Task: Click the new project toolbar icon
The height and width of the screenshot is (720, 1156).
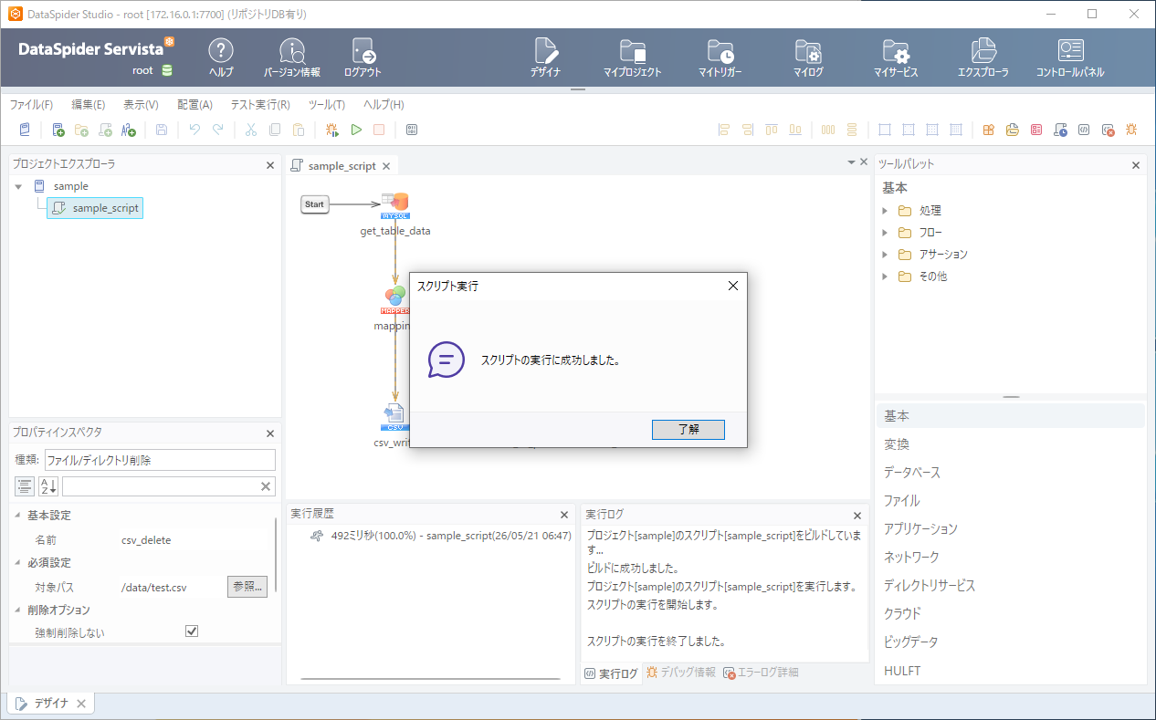Action: 58,130
